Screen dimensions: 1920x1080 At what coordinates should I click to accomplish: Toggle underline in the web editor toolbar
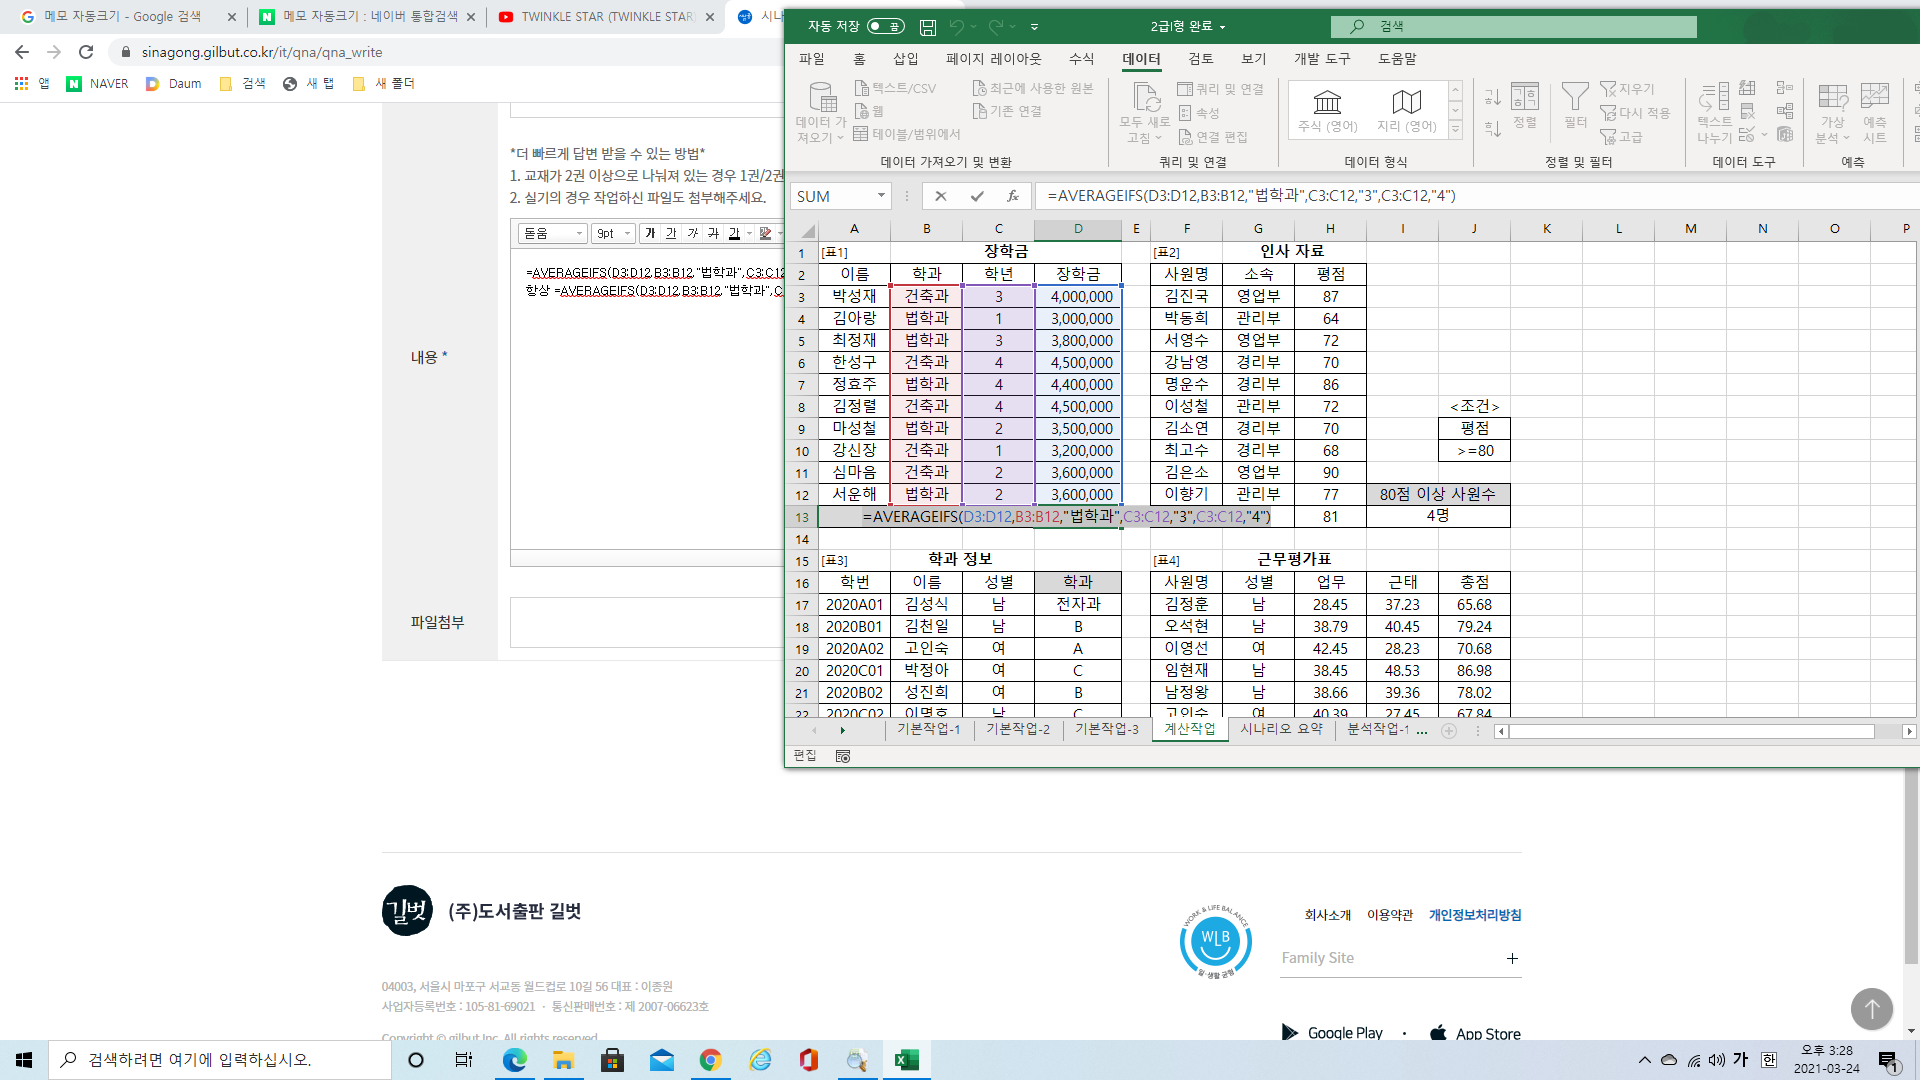coord(671,233)
